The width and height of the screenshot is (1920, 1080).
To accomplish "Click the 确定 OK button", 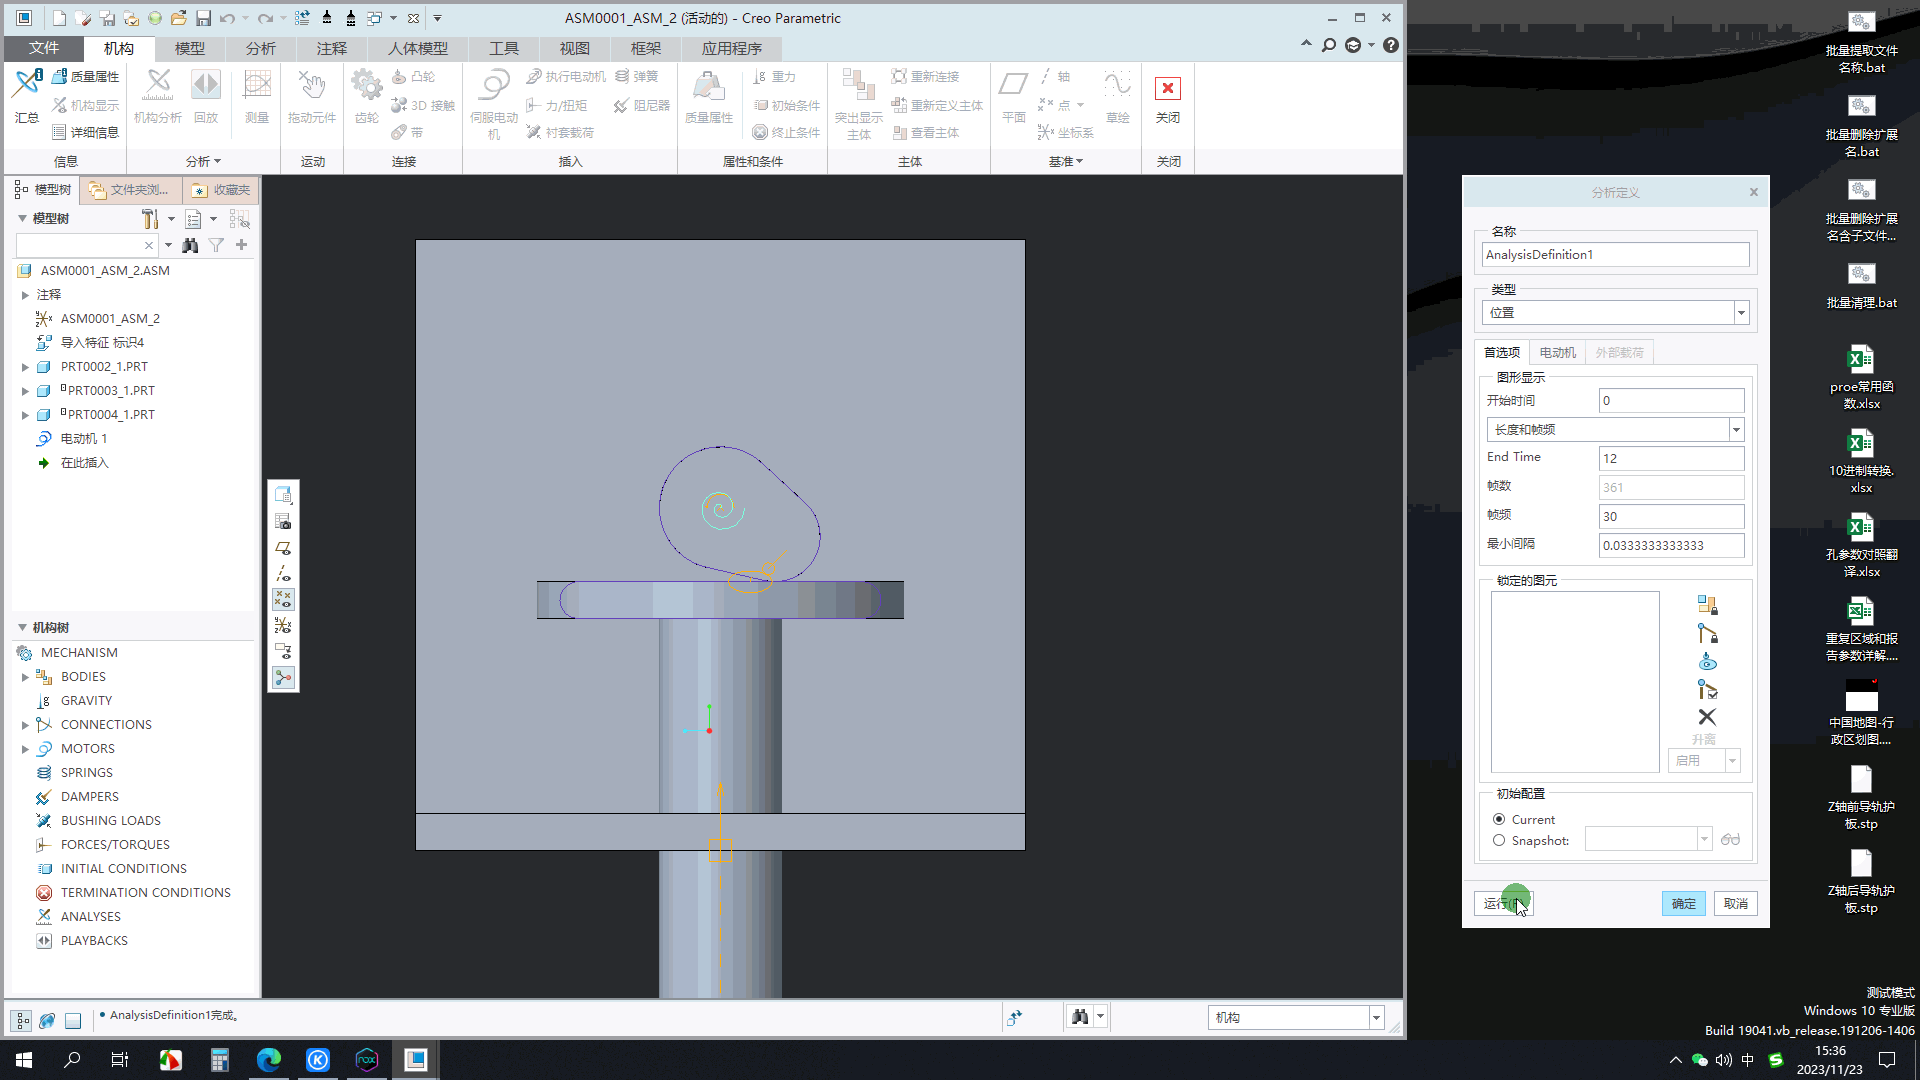I will tap(1684, 904).
